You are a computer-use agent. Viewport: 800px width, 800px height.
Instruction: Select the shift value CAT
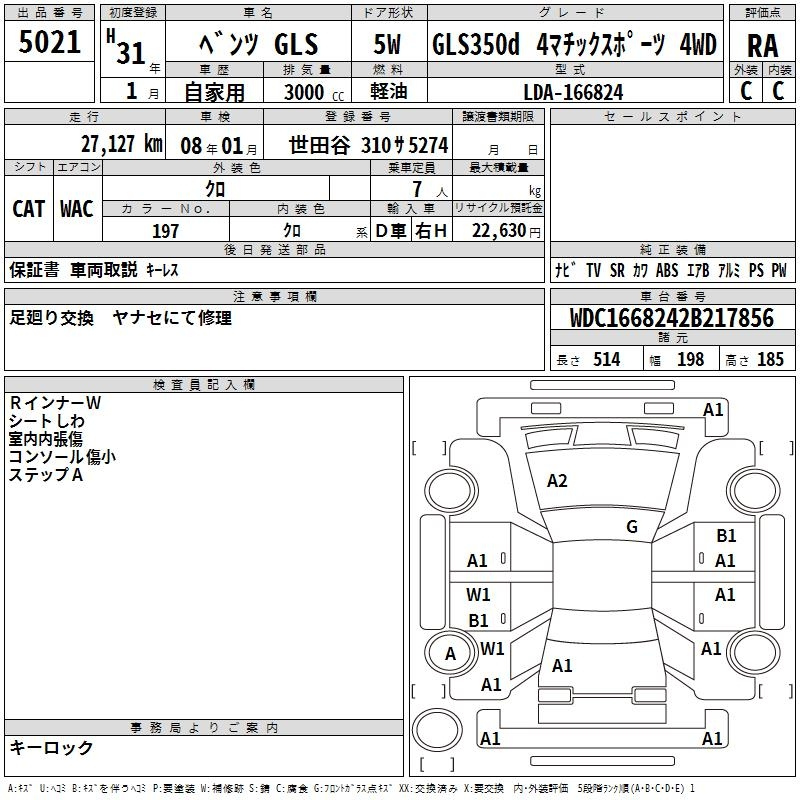(29, 209)
